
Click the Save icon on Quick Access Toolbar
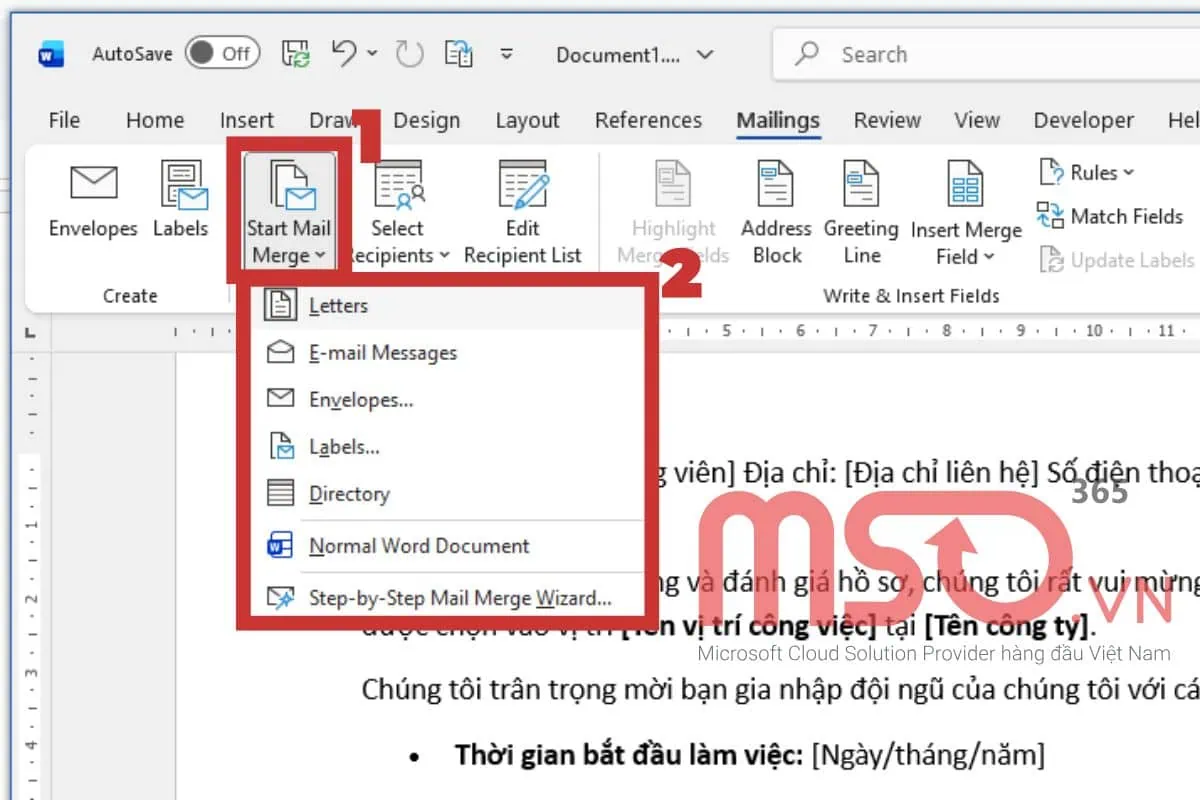click(294, 53)
